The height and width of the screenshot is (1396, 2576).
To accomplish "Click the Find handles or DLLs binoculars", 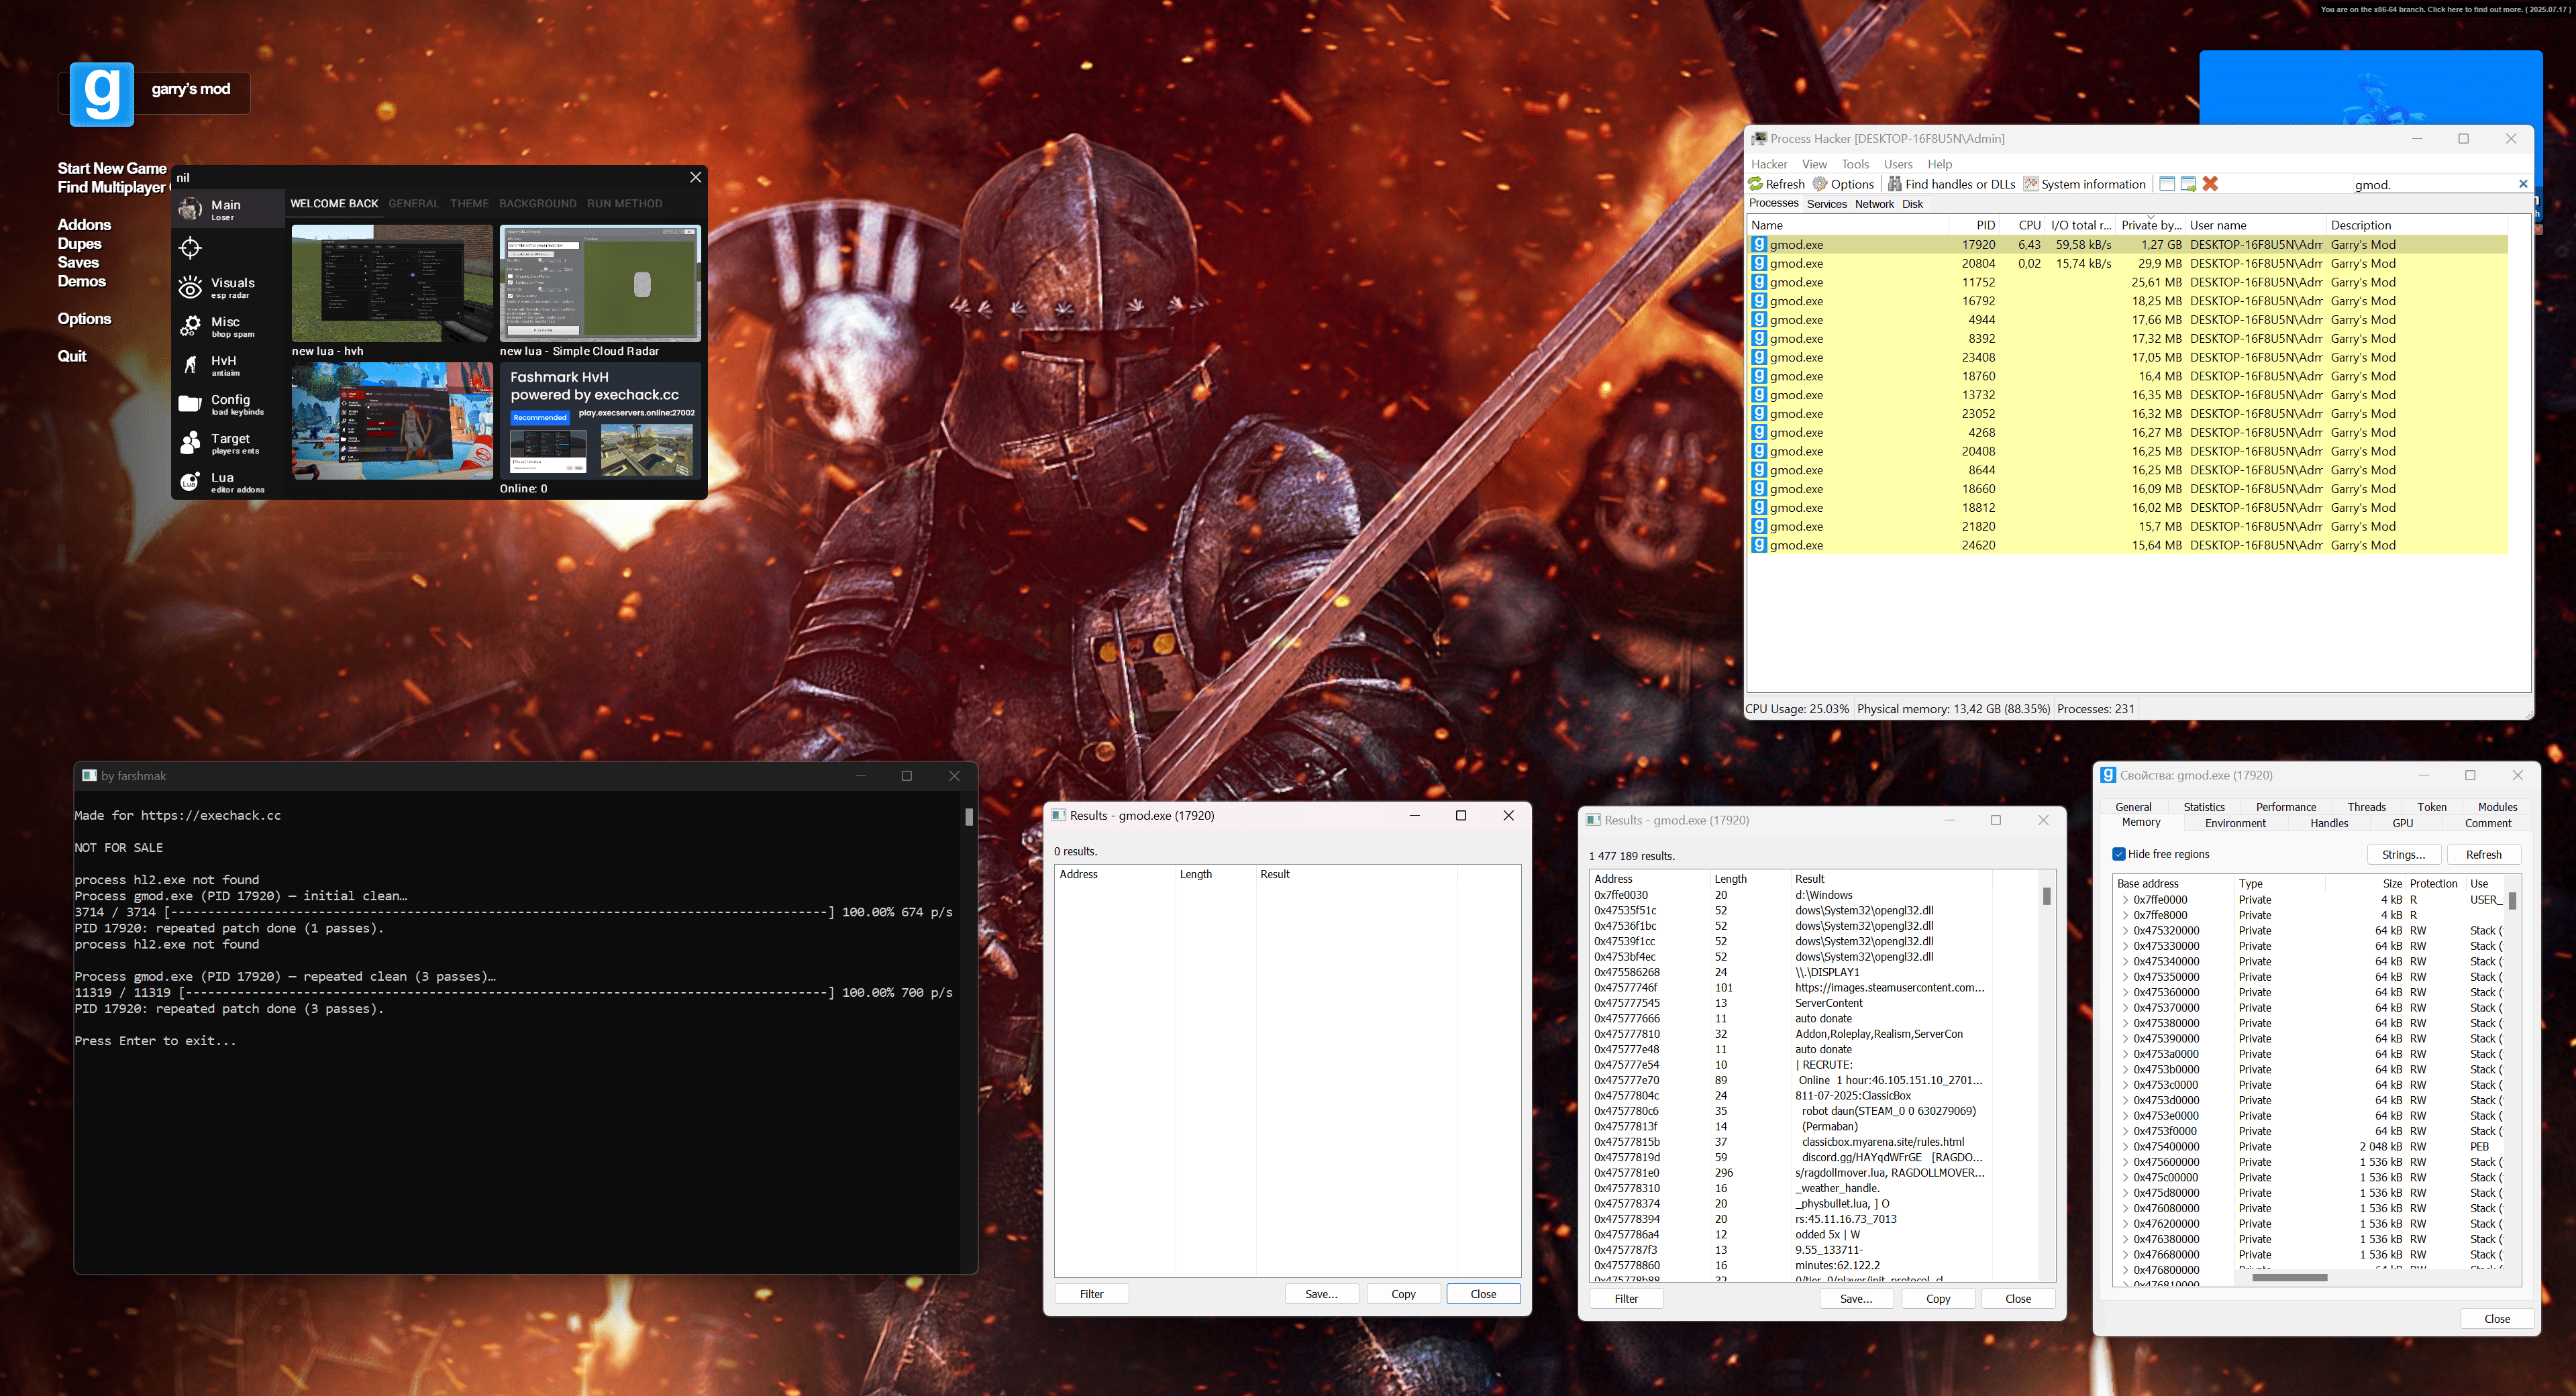I will tap(1895, 184).
